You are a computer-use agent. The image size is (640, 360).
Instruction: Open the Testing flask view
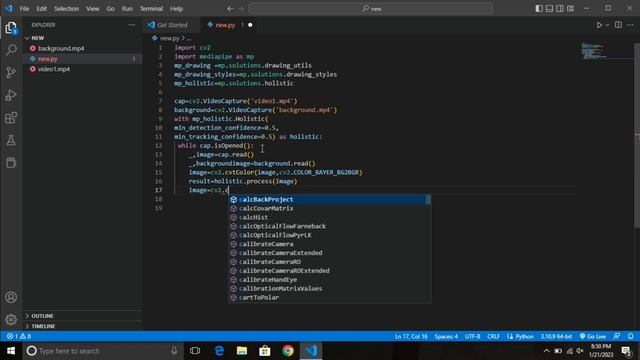tap(11, 140)
